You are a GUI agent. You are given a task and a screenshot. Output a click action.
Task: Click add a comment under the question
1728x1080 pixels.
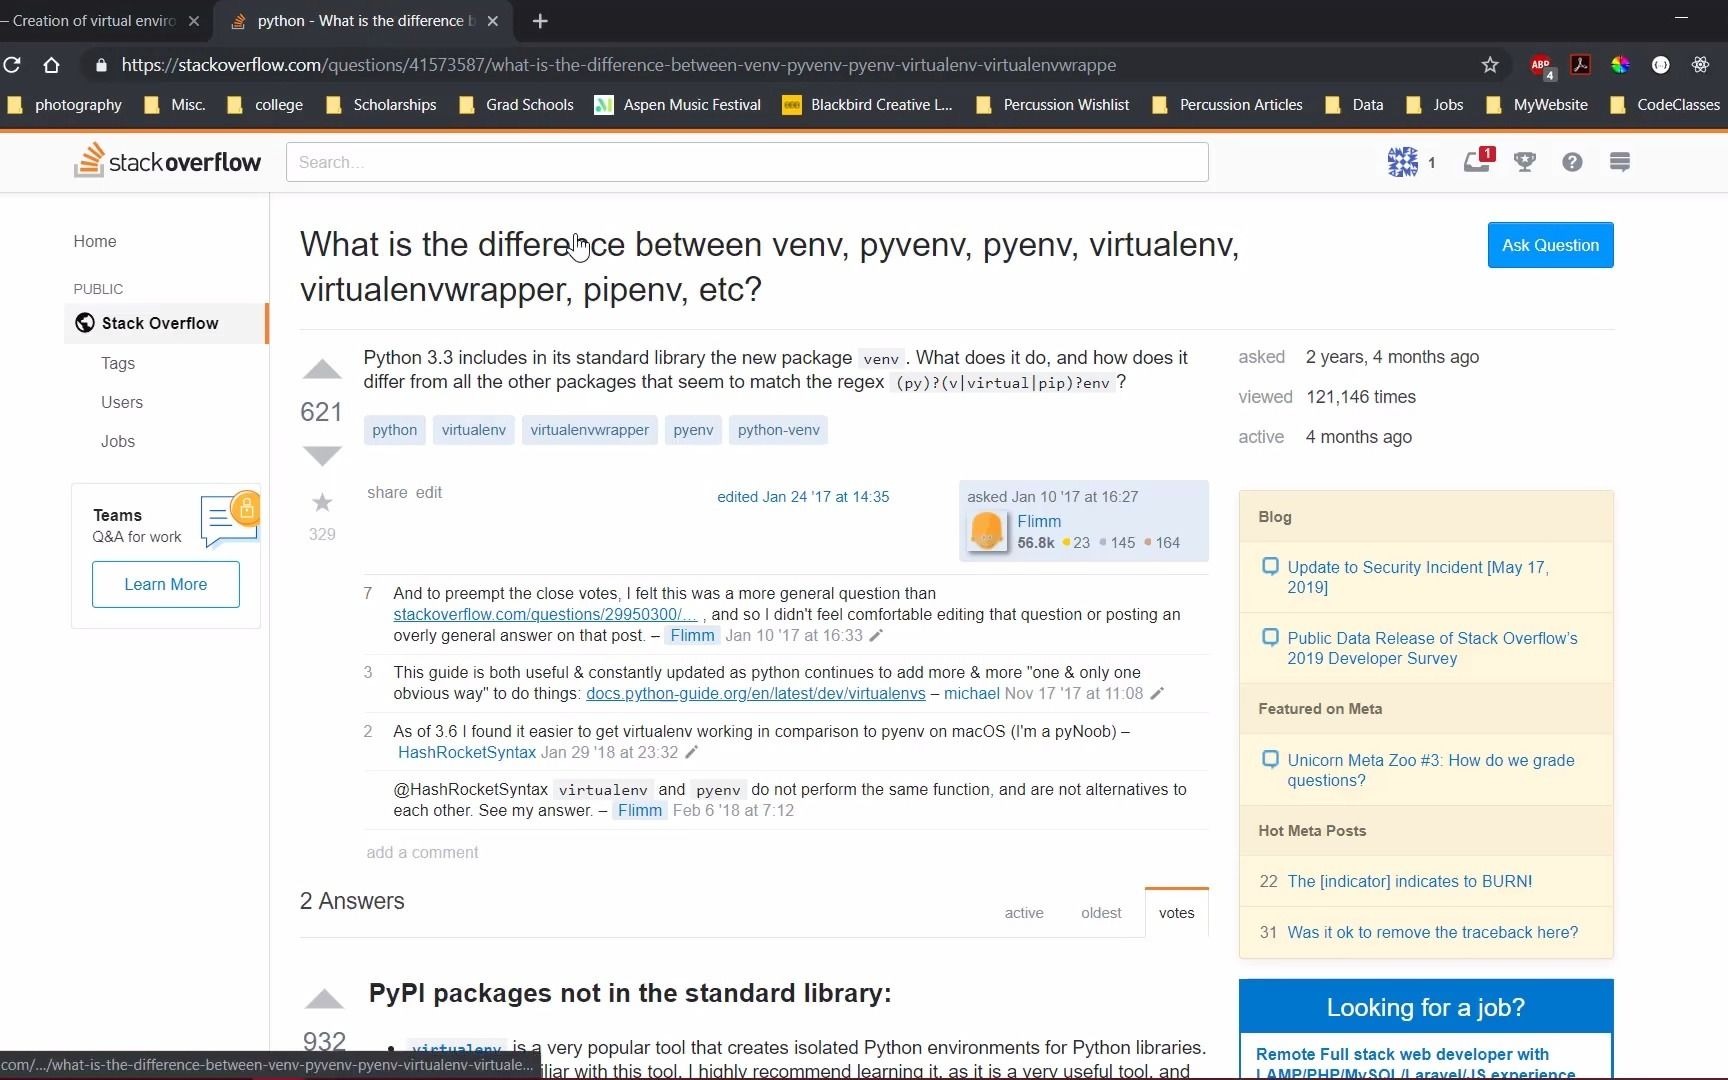[x=422, y=852]
